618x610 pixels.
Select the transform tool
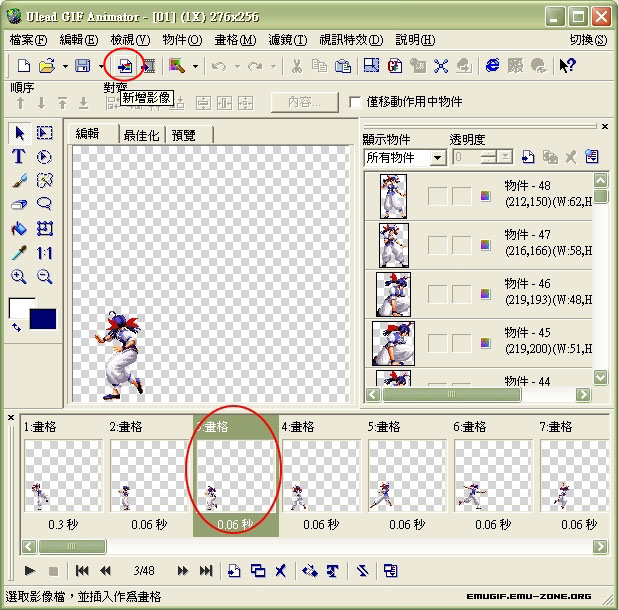[x=45, y=228]
